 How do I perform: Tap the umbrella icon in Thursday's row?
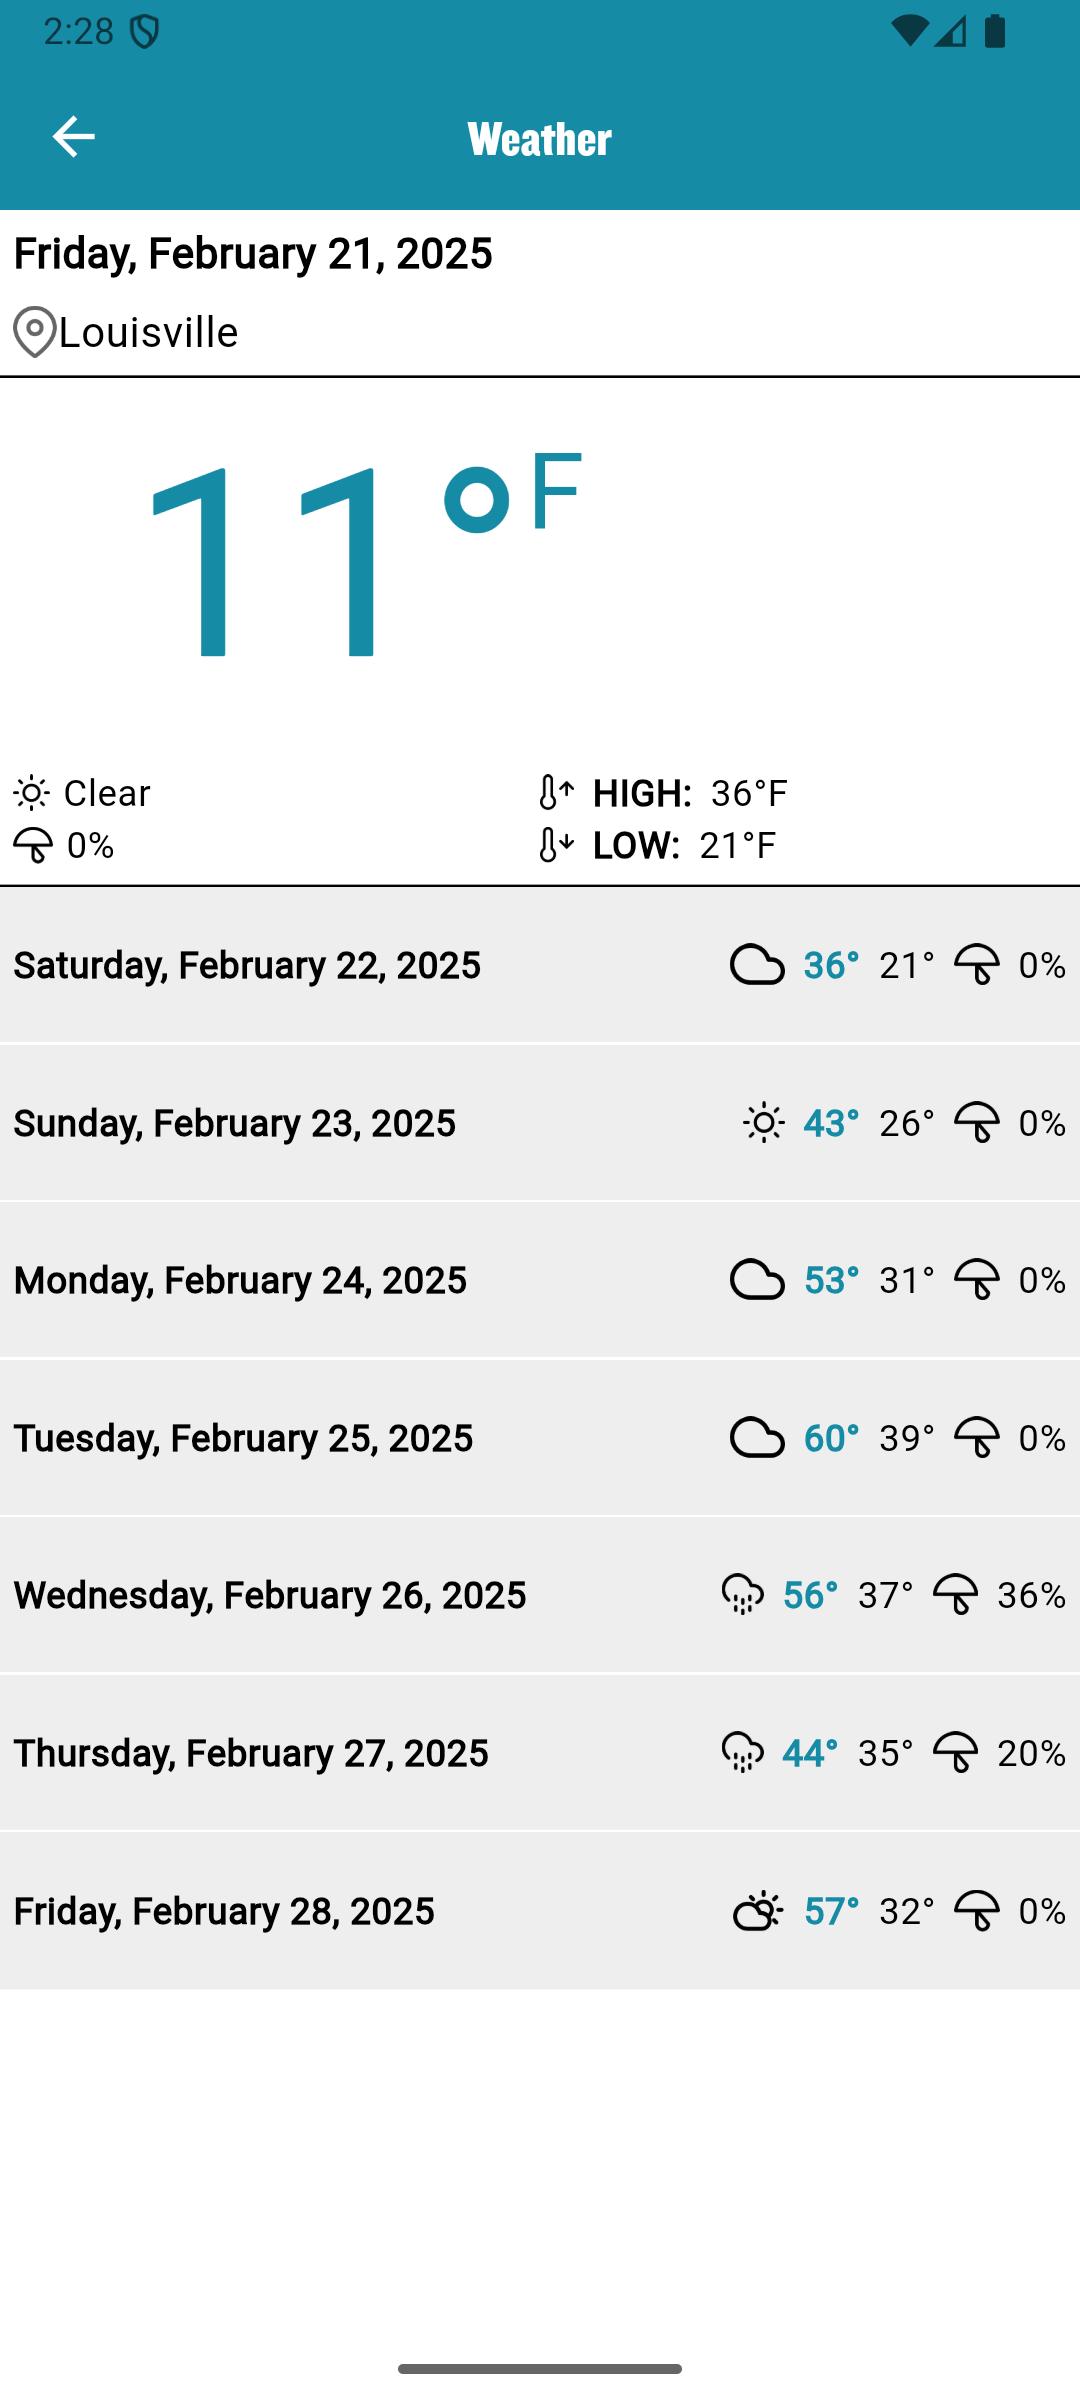pyautogui.click(x=955, y=1753)
